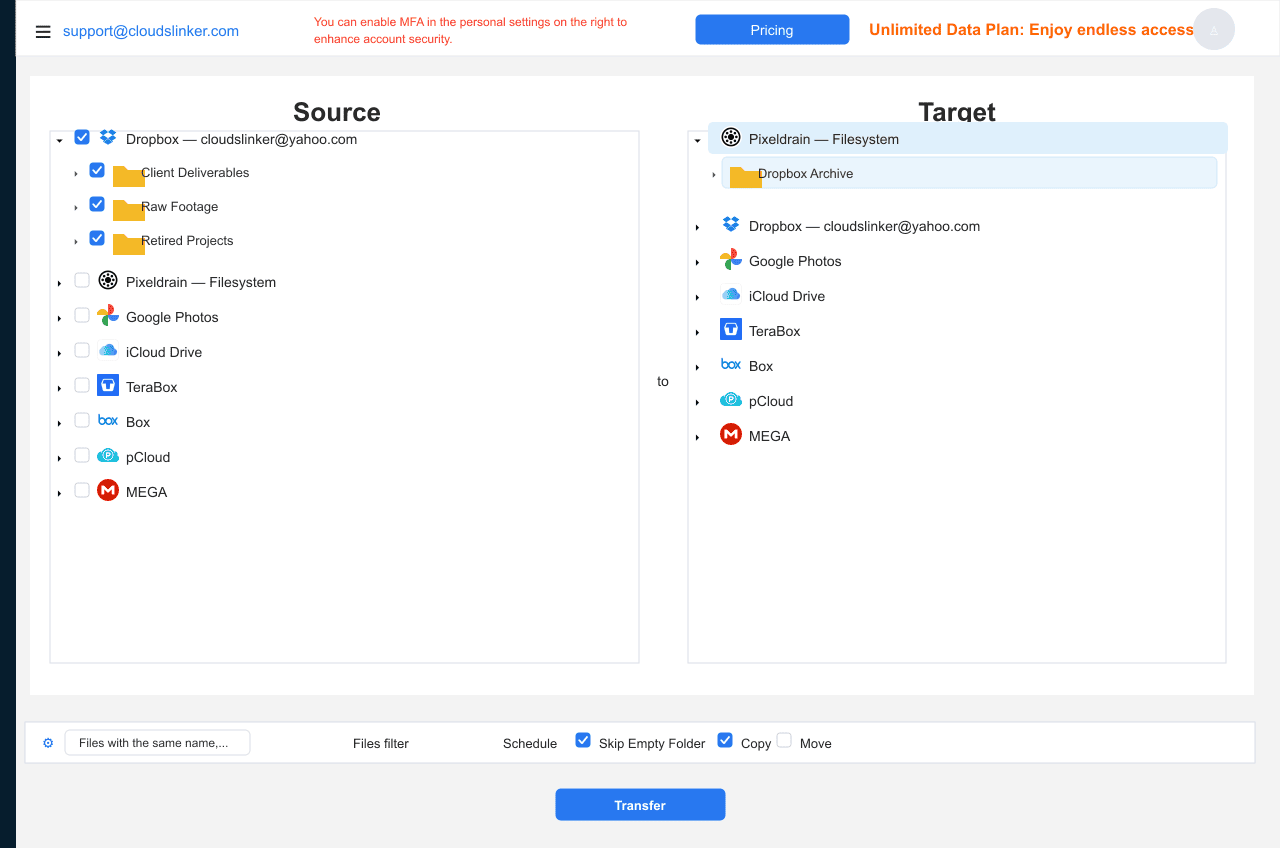Expand the Retired Projects folder
Screen dimensions: 1280x848
pos(76,242)
